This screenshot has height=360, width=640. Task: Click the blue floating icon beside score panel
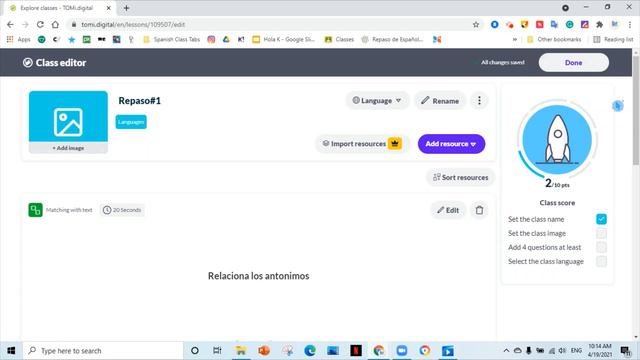(x=618, y=106)
